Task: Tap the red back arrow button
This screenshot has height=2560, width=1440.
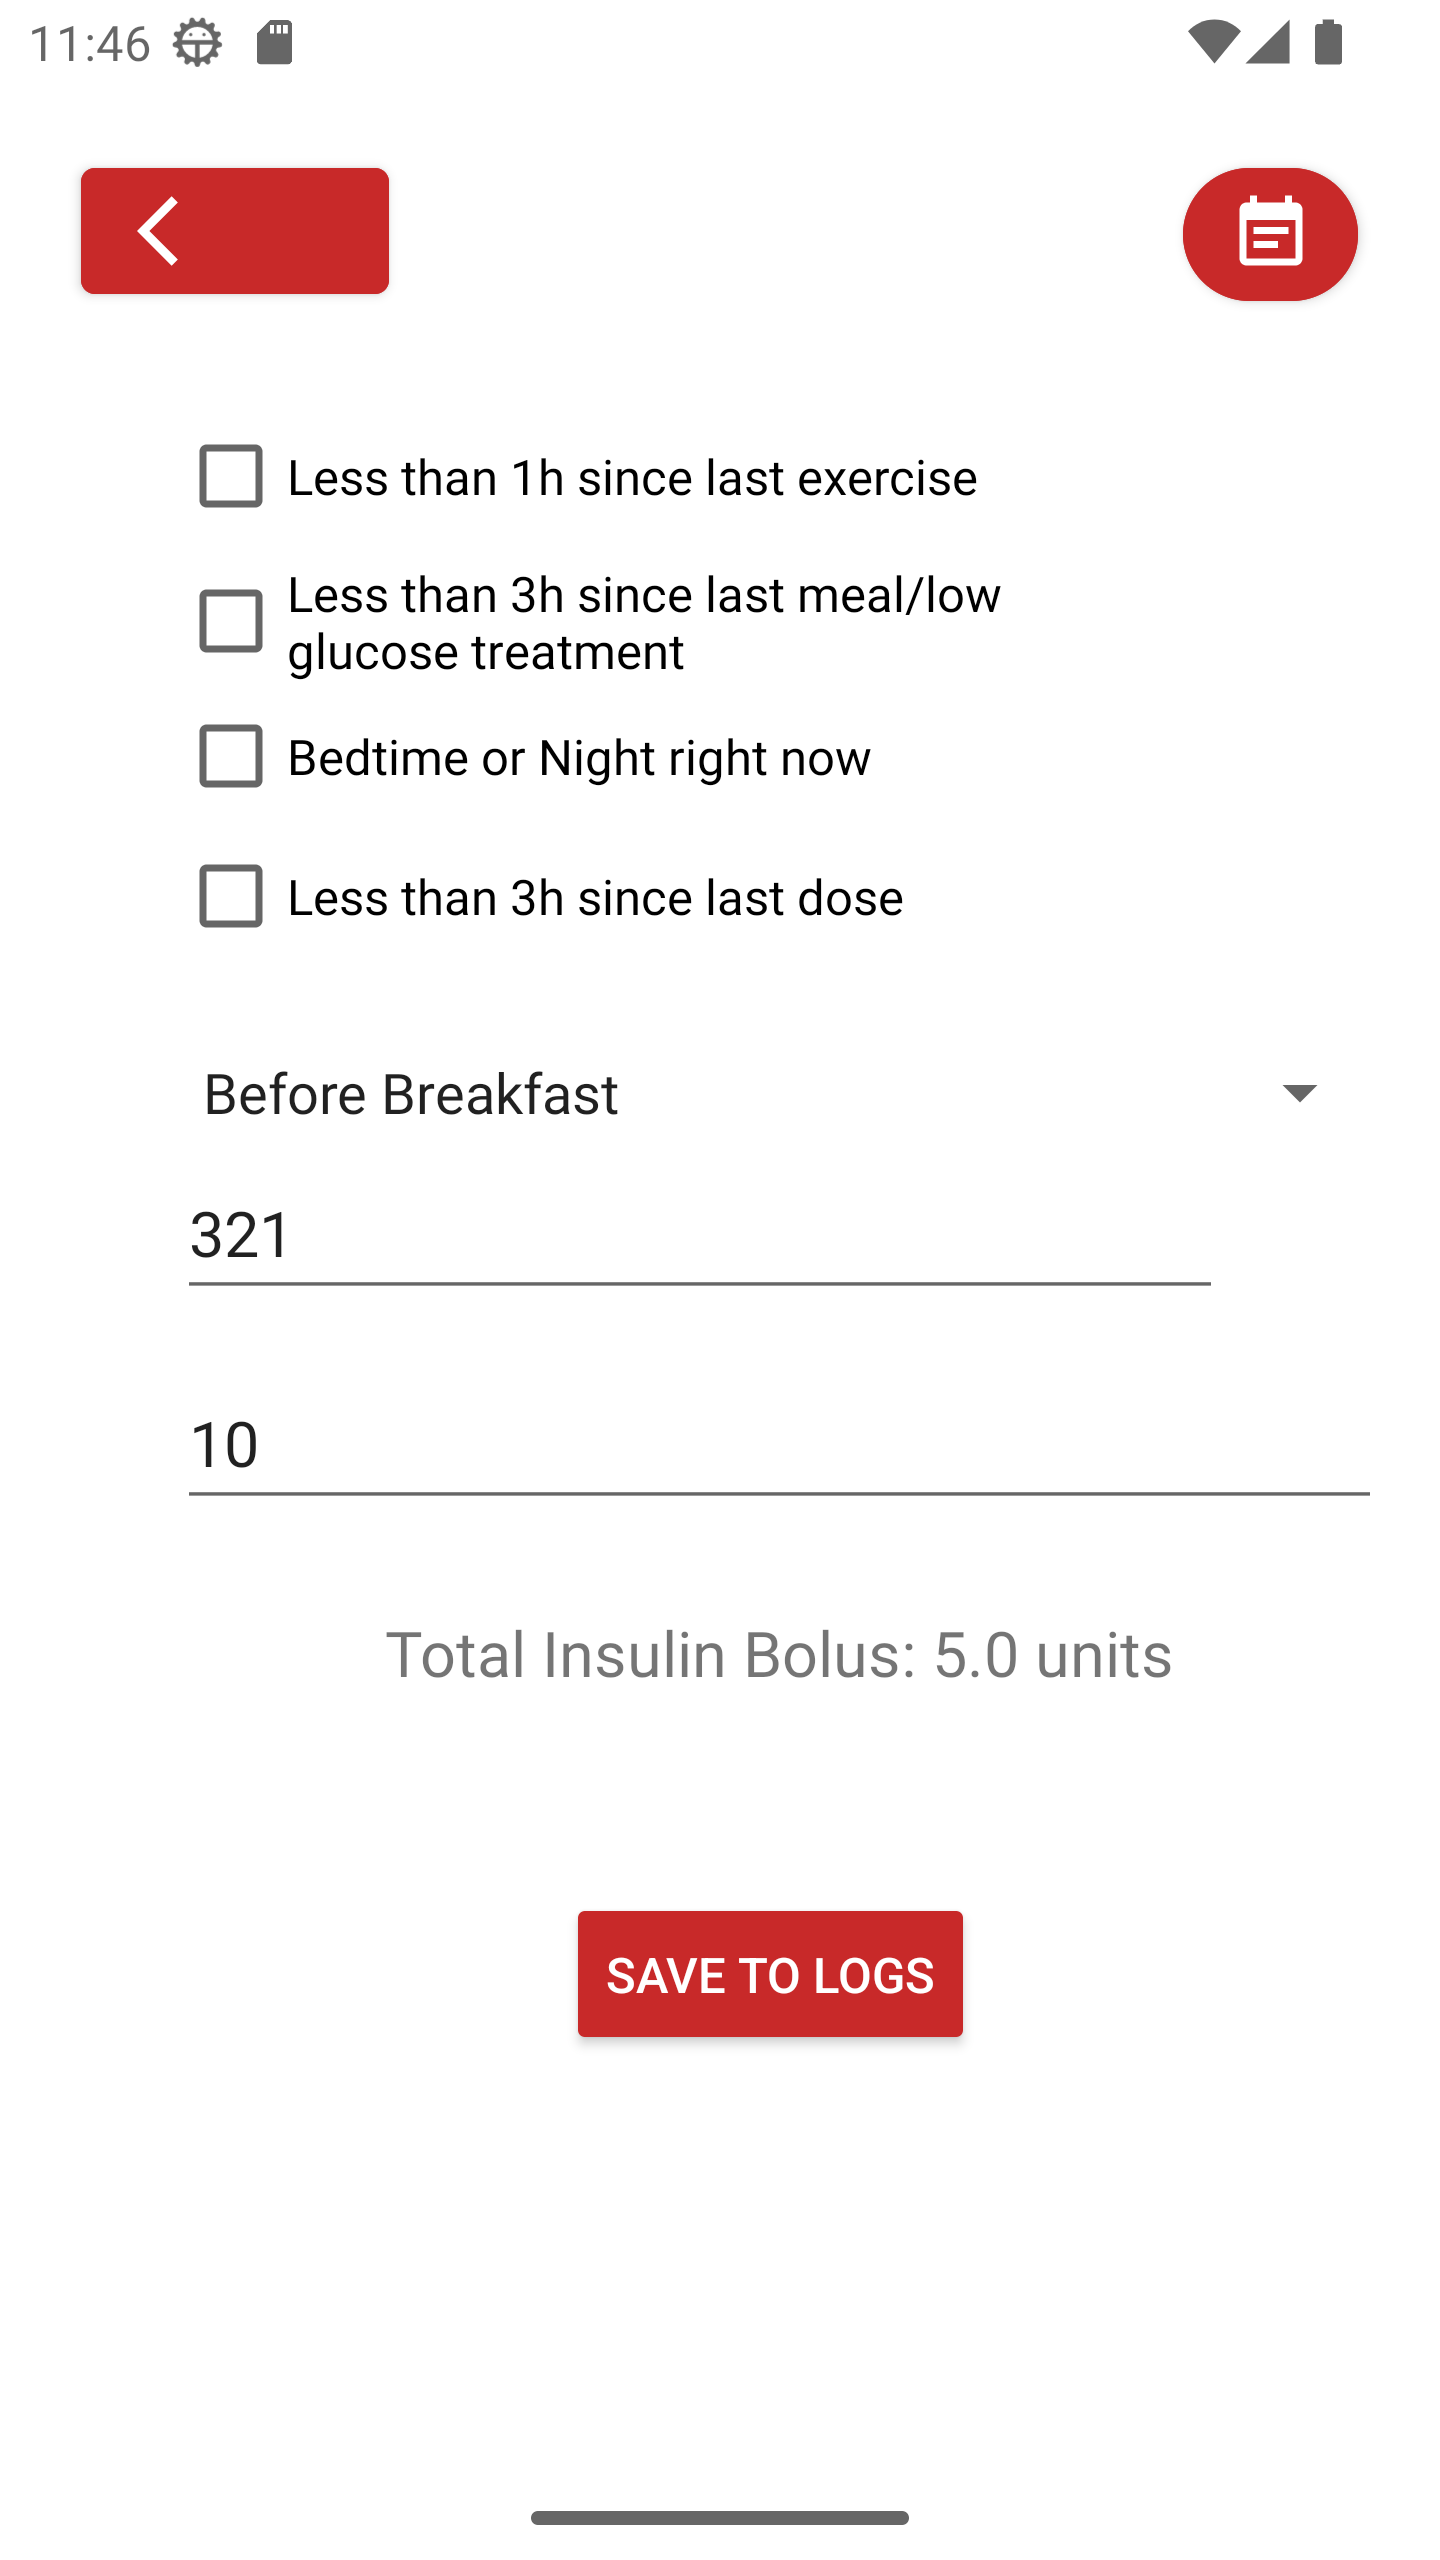Action: point(234,231)
